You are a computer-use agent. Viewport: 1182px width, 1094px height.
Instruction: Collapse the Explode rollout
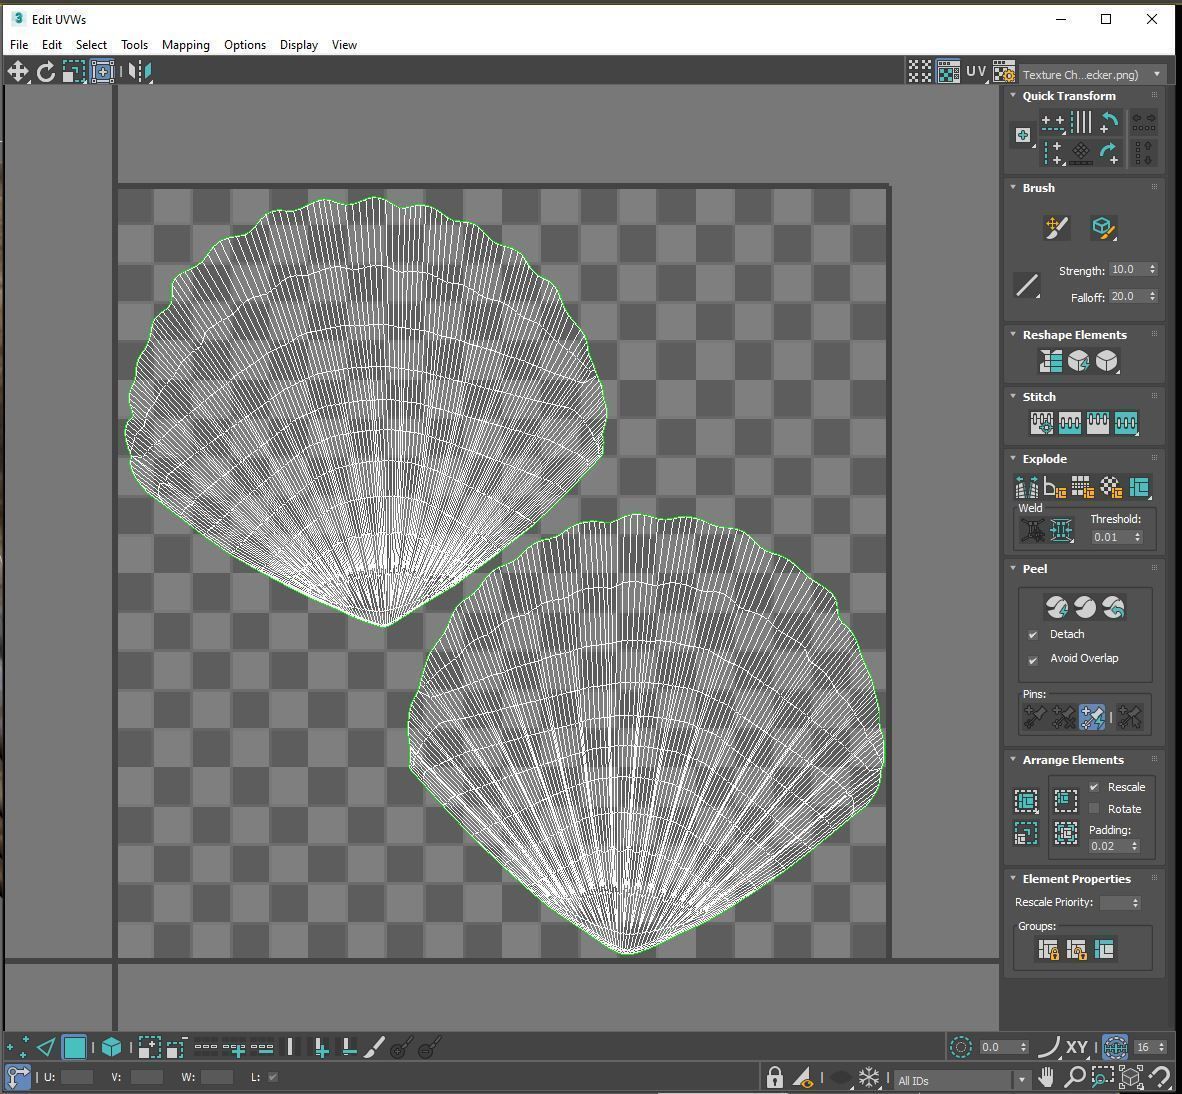(x=1013, y=458)
